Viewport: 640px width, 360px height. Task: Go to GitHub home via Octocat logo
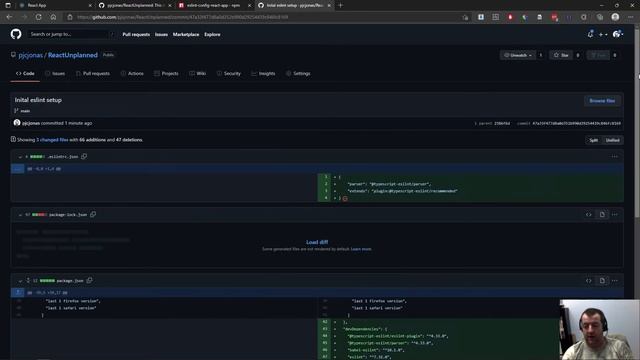tap(16, 34)
